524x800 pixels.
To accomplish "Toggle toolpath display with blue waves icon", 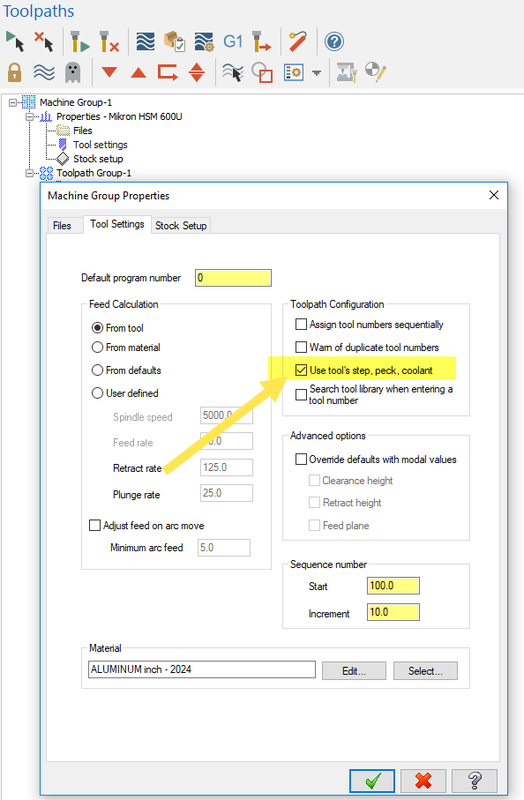I will click(x=44, y=72).
